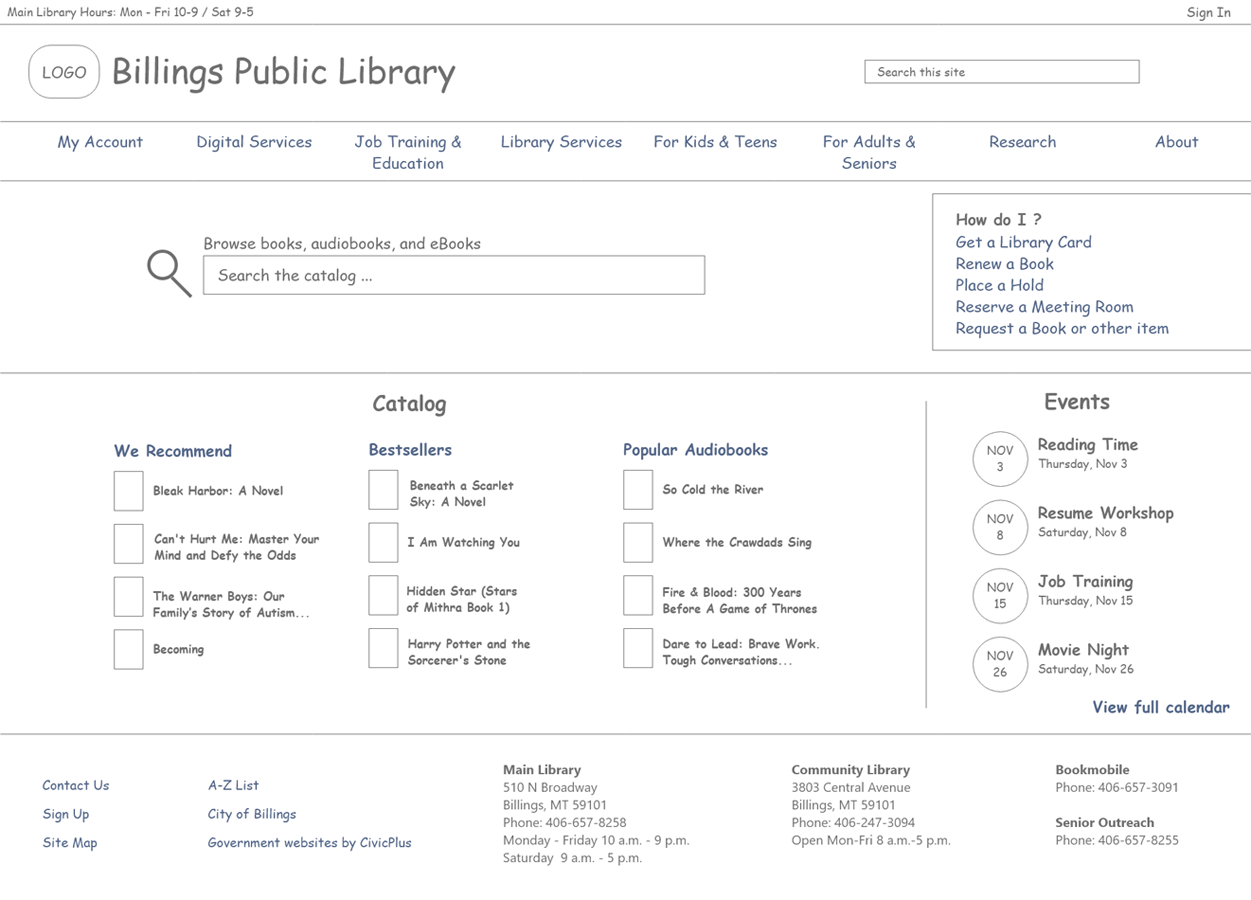1251x900 pixels.
Task: Select Harry Potter and the Sorcerer's Stone title
Action: (469, 652)
